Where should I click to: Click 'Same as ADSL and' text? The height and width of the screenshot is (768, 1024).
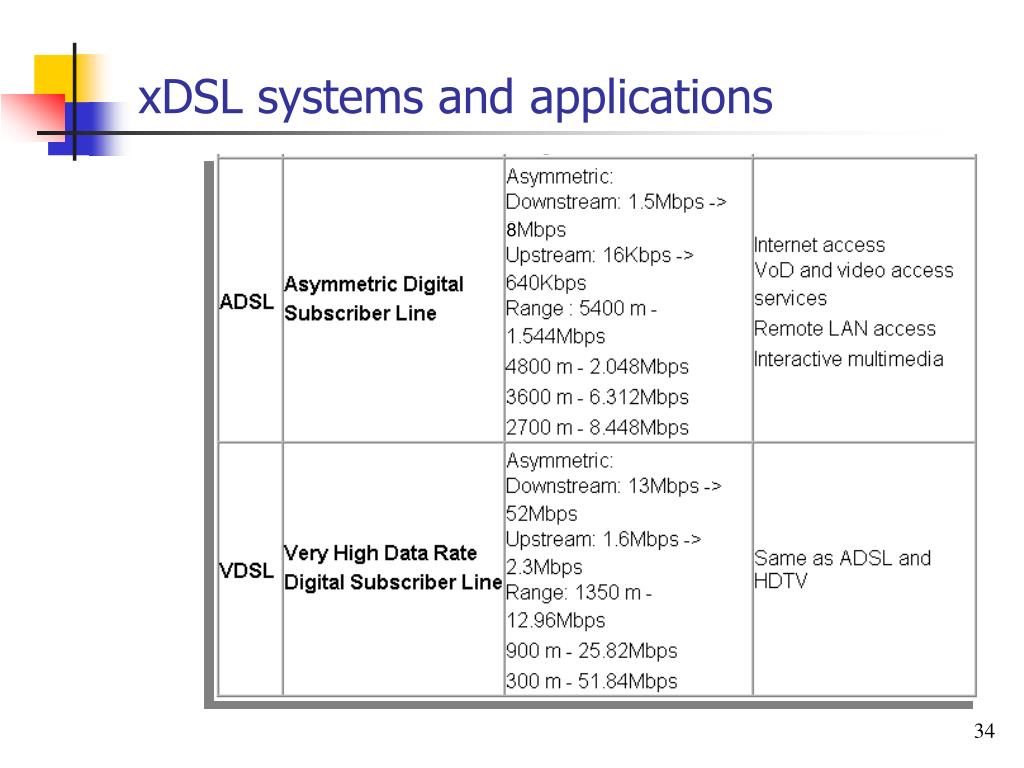tap(842, 558)
